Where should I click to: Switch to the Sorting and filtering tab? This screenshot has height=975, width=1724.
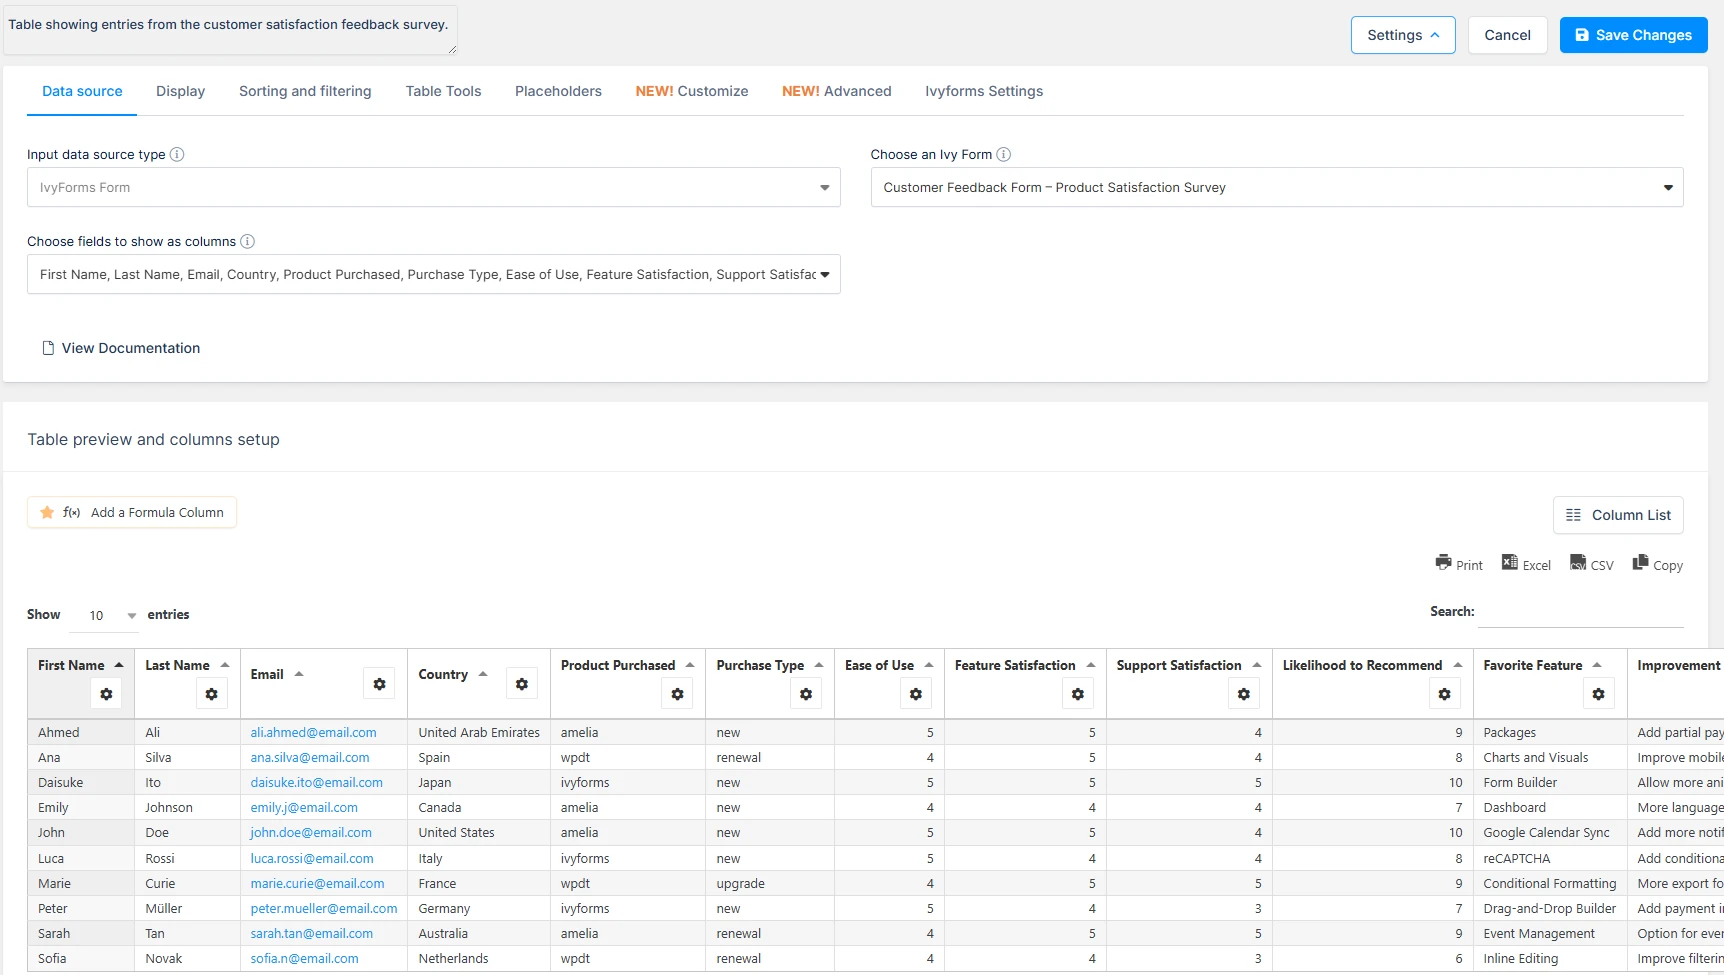304,91
